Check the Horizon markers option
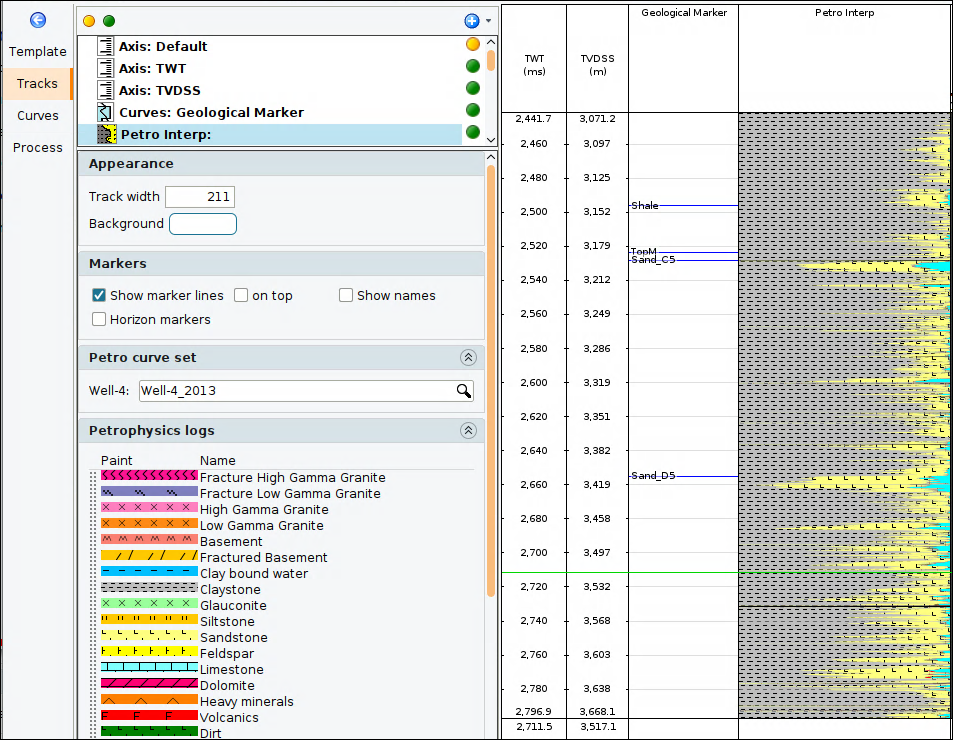 pyautogui.click(x=99, y=319)
